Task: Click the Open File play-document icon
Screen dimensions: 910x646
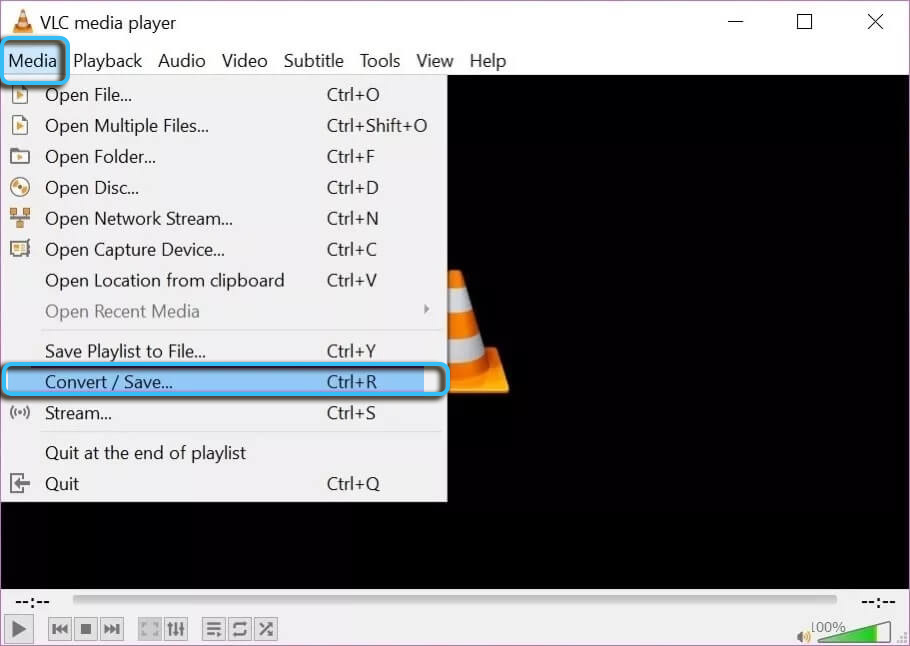Action: 20,94
